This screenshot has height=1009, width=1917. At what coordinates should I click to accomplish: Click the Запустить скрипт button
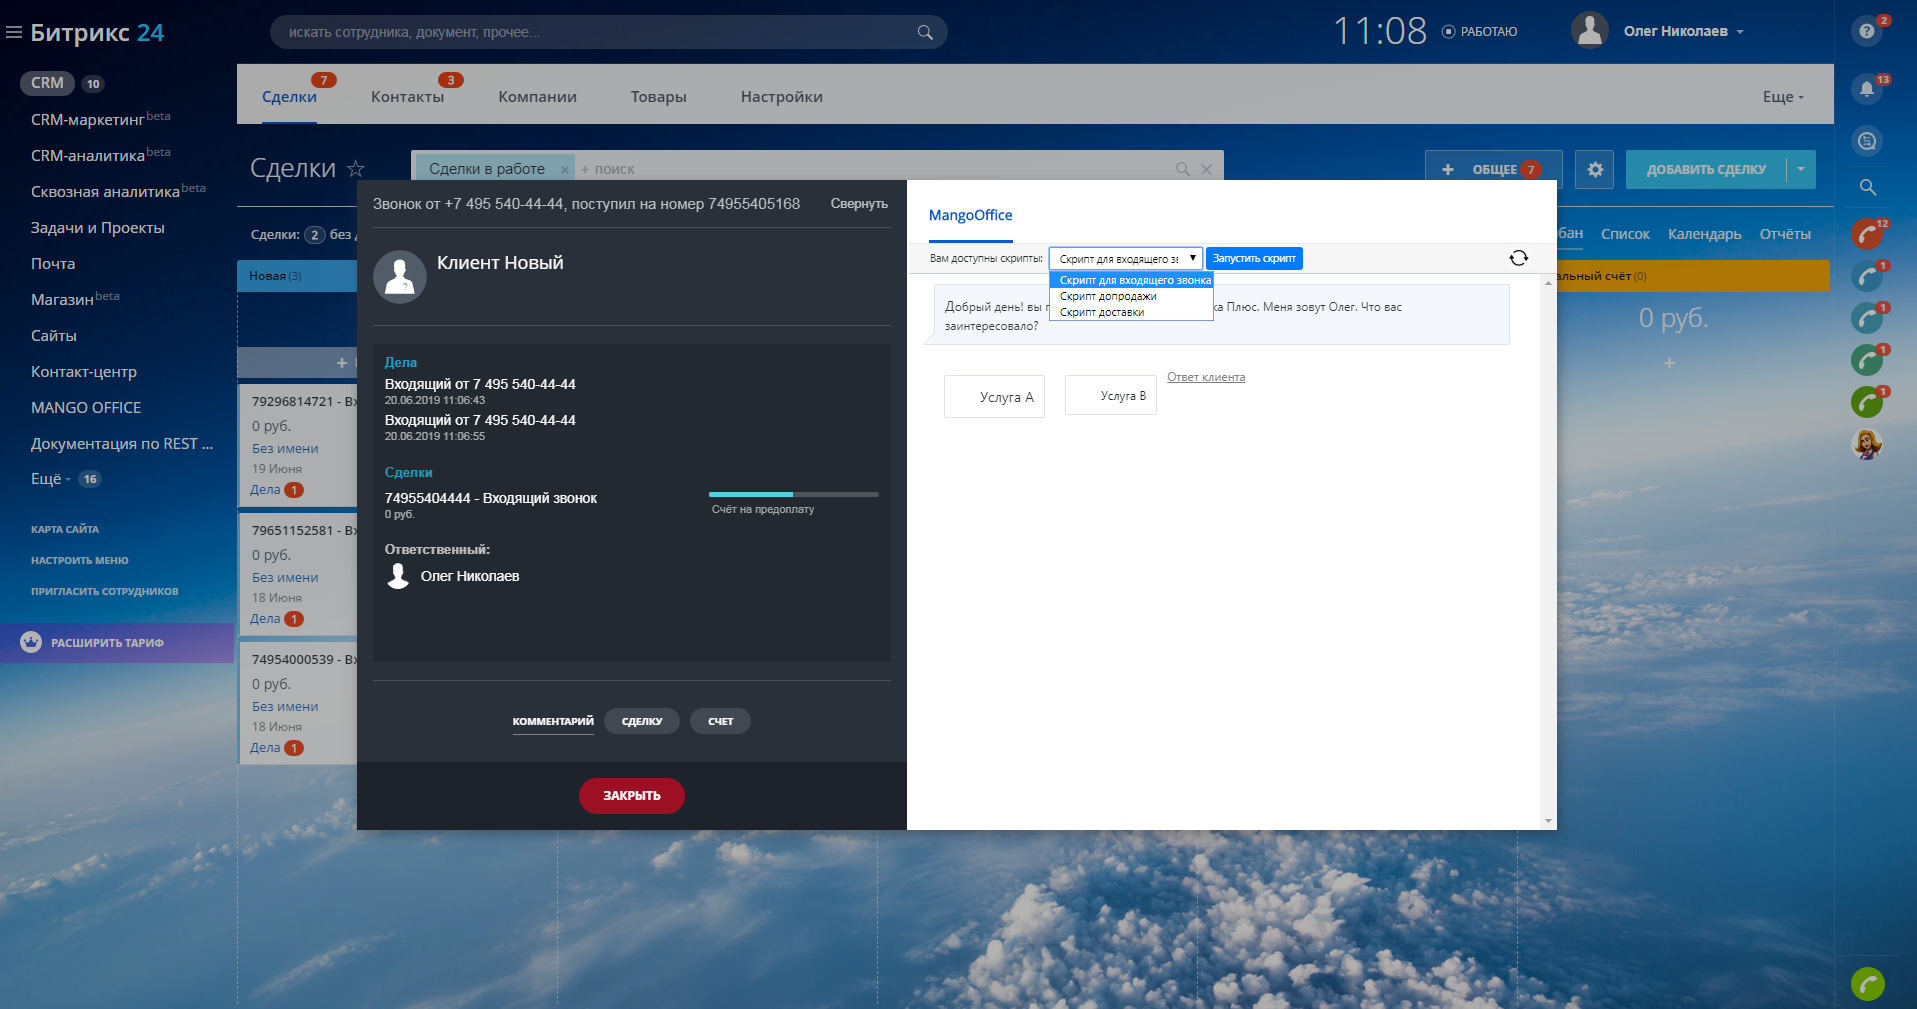[1254, 258]
